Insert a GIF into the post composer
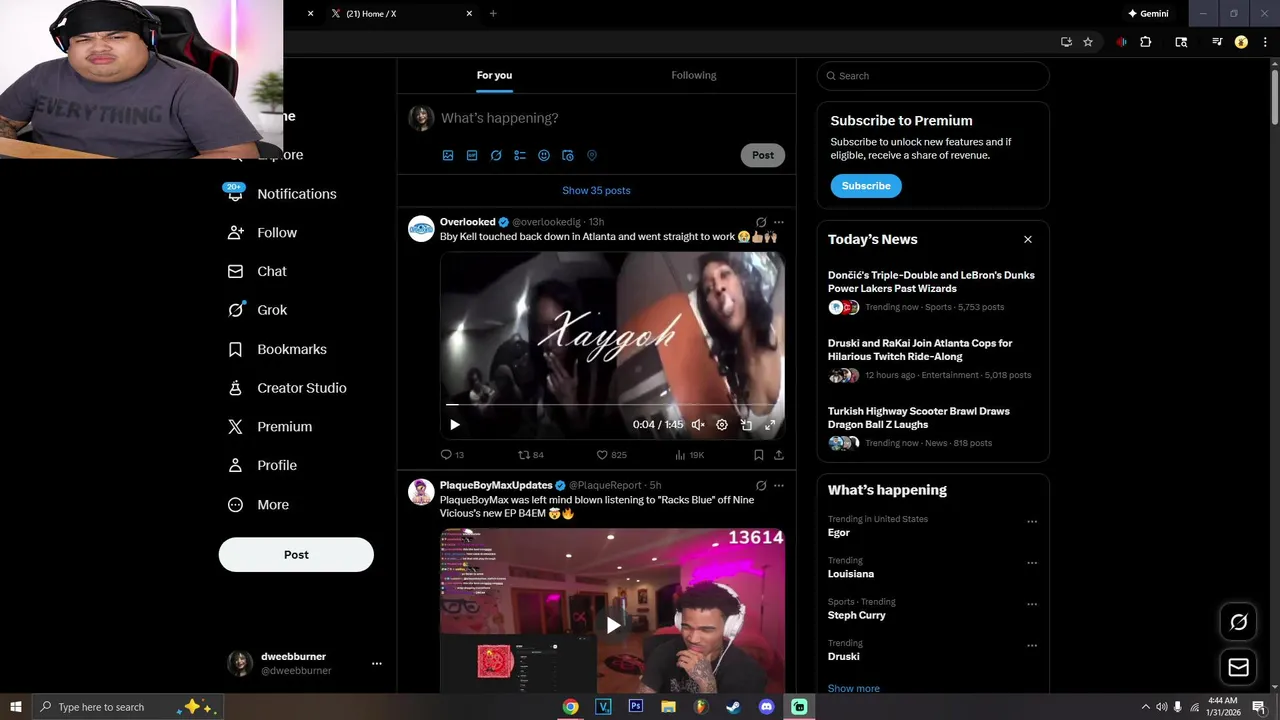Viewport: 1280px width, 720px height. tap(472, 155)
